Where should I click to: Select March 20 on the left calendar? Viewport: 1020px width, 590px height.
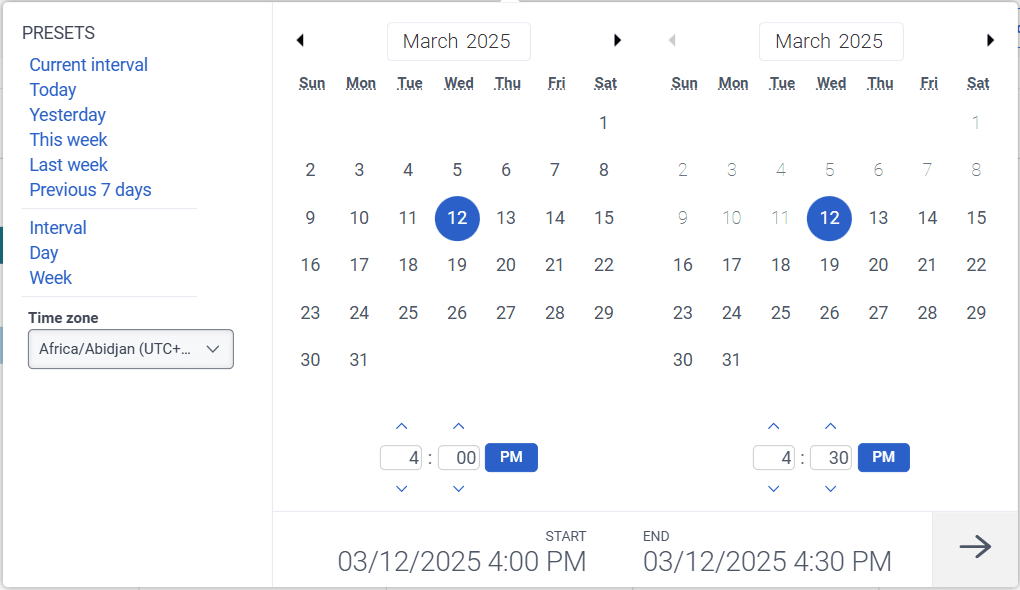point(506,264)
